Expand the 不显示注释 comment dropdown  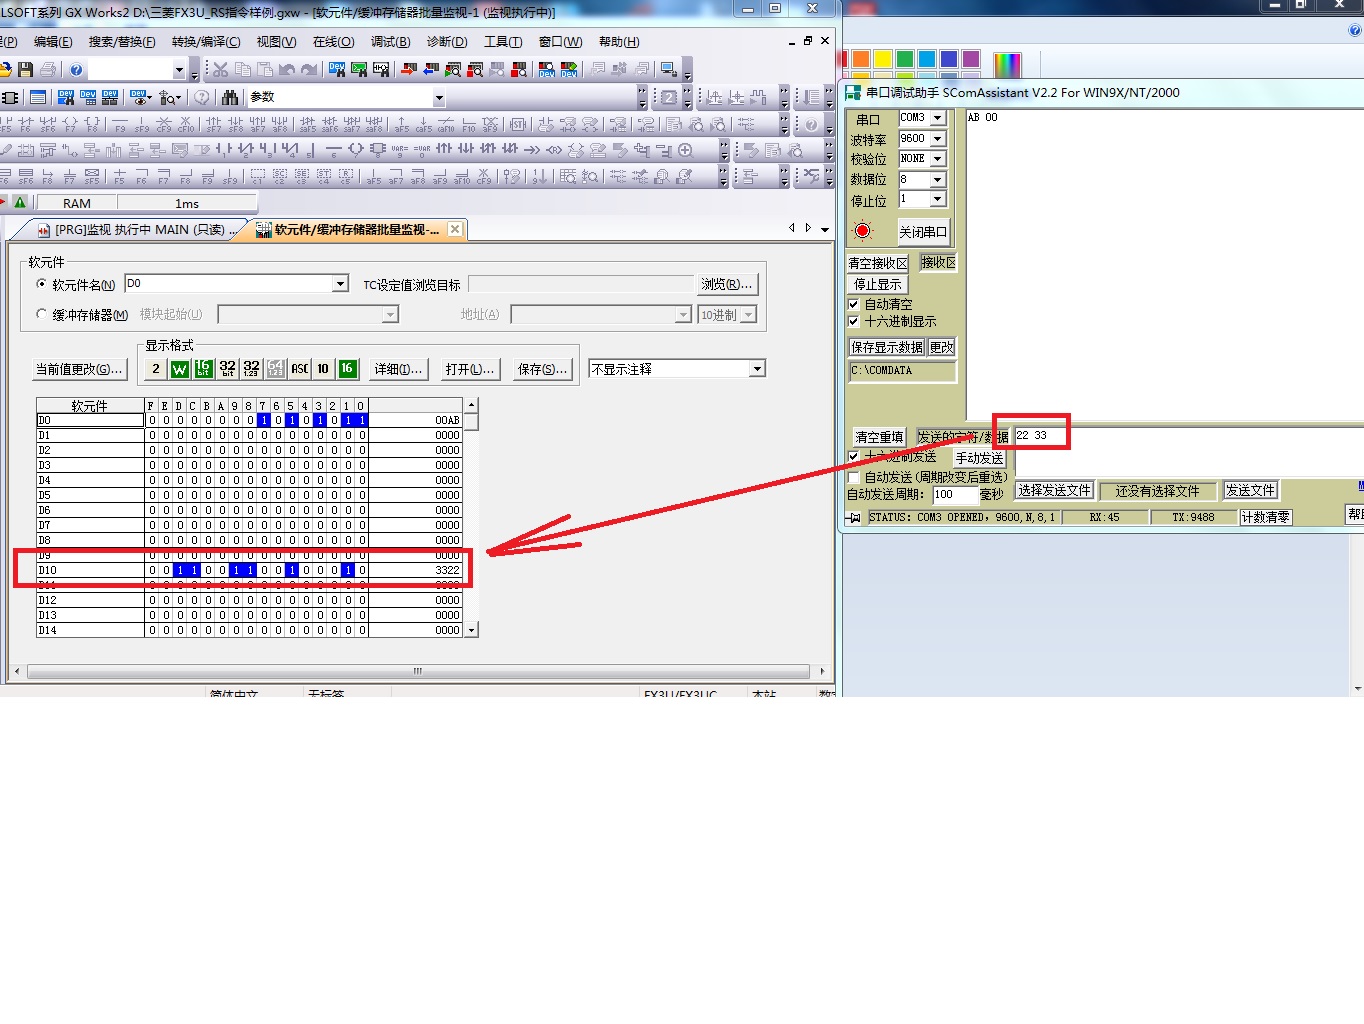(757, 369)
